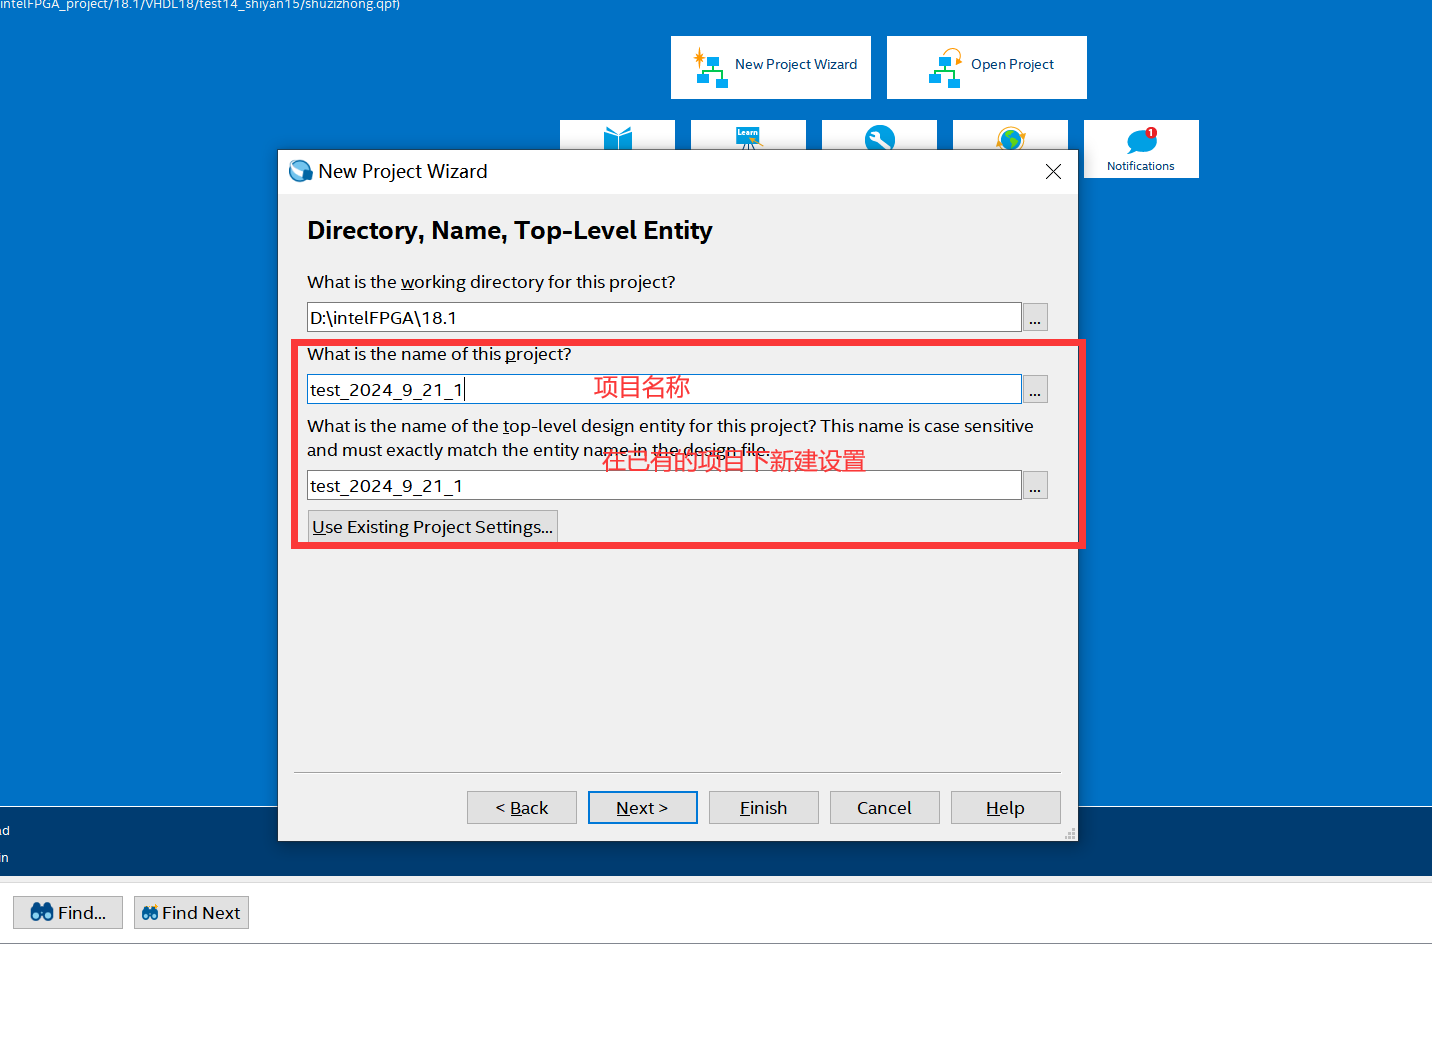Open the project name browse button
Viewport: 1432px width, 1047px height.
point(1035,390)
